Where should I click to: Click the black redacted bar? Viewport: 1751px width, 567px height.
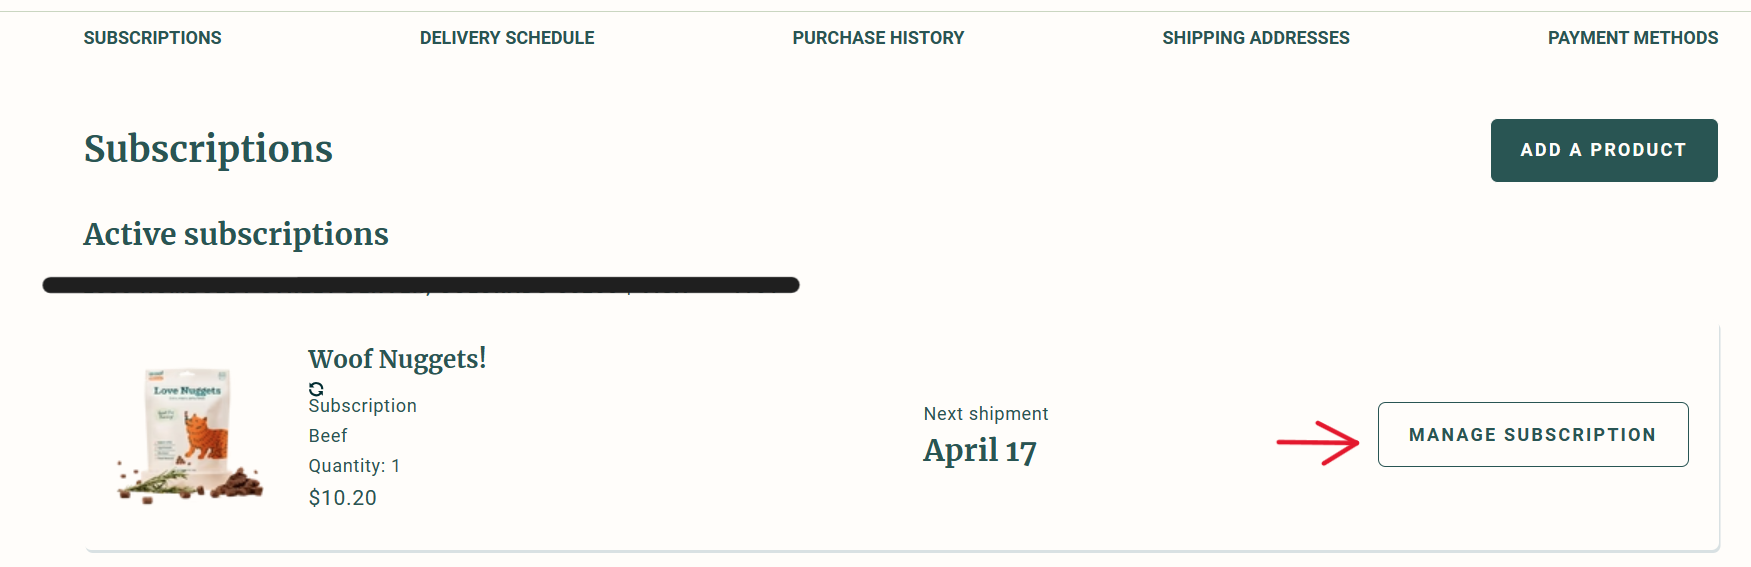pyautogui.click(x=420, y=285)
